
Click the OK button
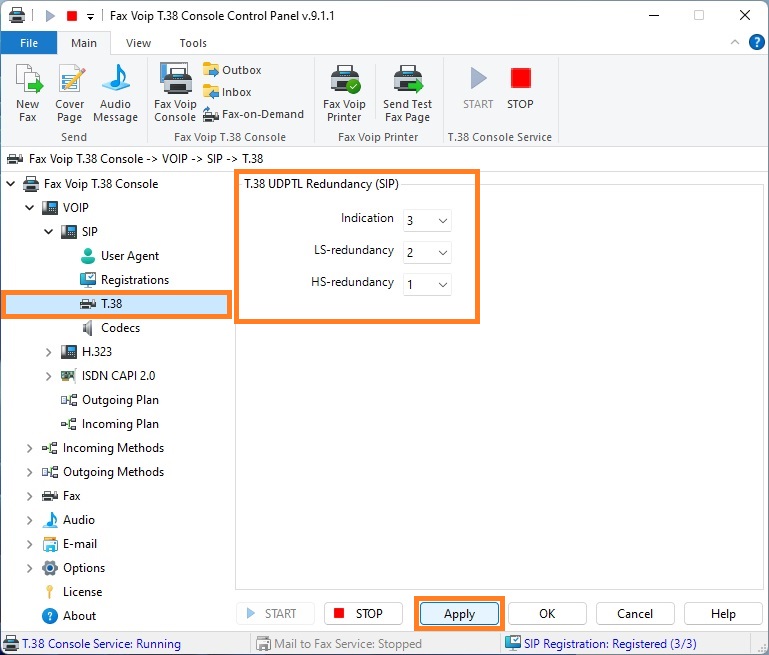point(547,614)
